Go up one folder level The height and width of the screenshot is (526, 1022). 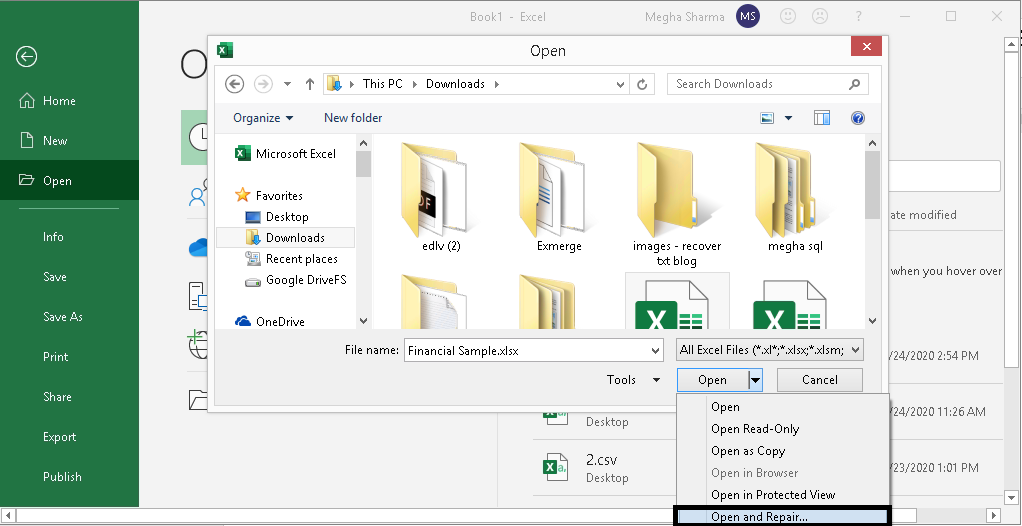pyautogui.click(x=310, y=83)
